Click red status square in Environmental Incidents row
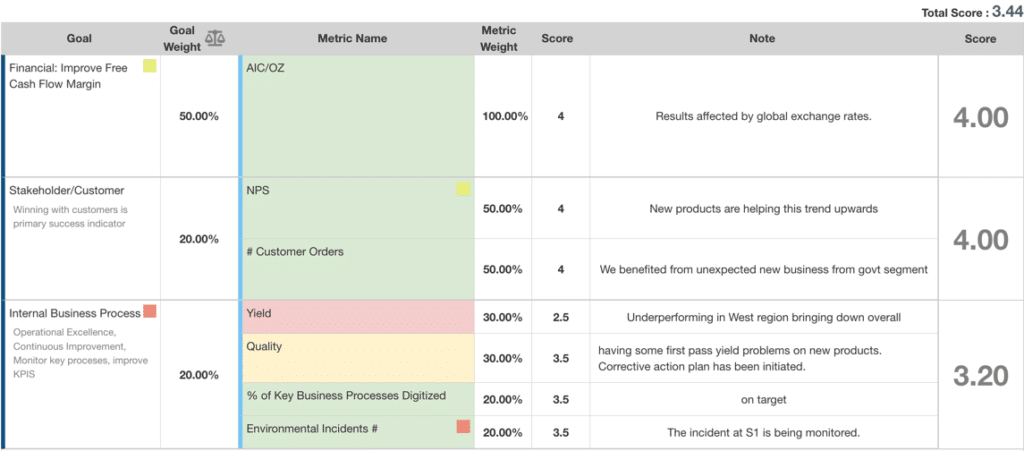Image resolution: width=1024 pixels, height=451 pixels. tap(463, 427)
